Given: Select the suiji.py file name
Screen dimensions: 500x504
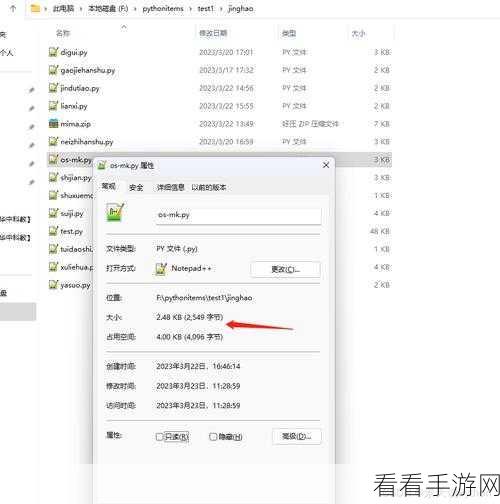Looking at the screenshot, I should [72, 214].
